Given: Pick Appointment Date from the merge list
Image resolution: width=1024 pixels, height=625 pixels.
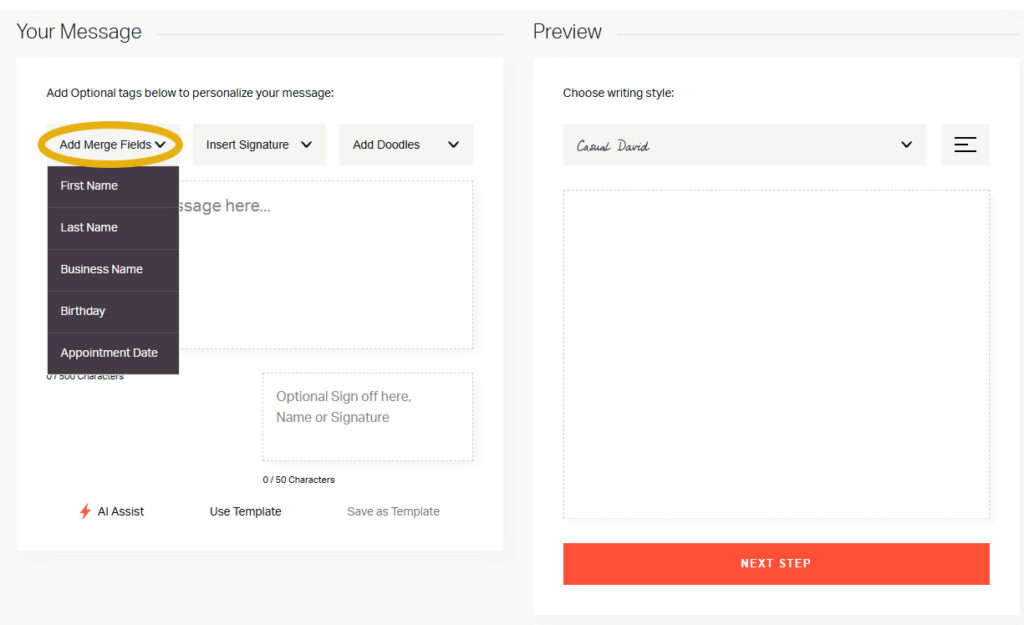Looking at the screenshot, I should (112, 352).
